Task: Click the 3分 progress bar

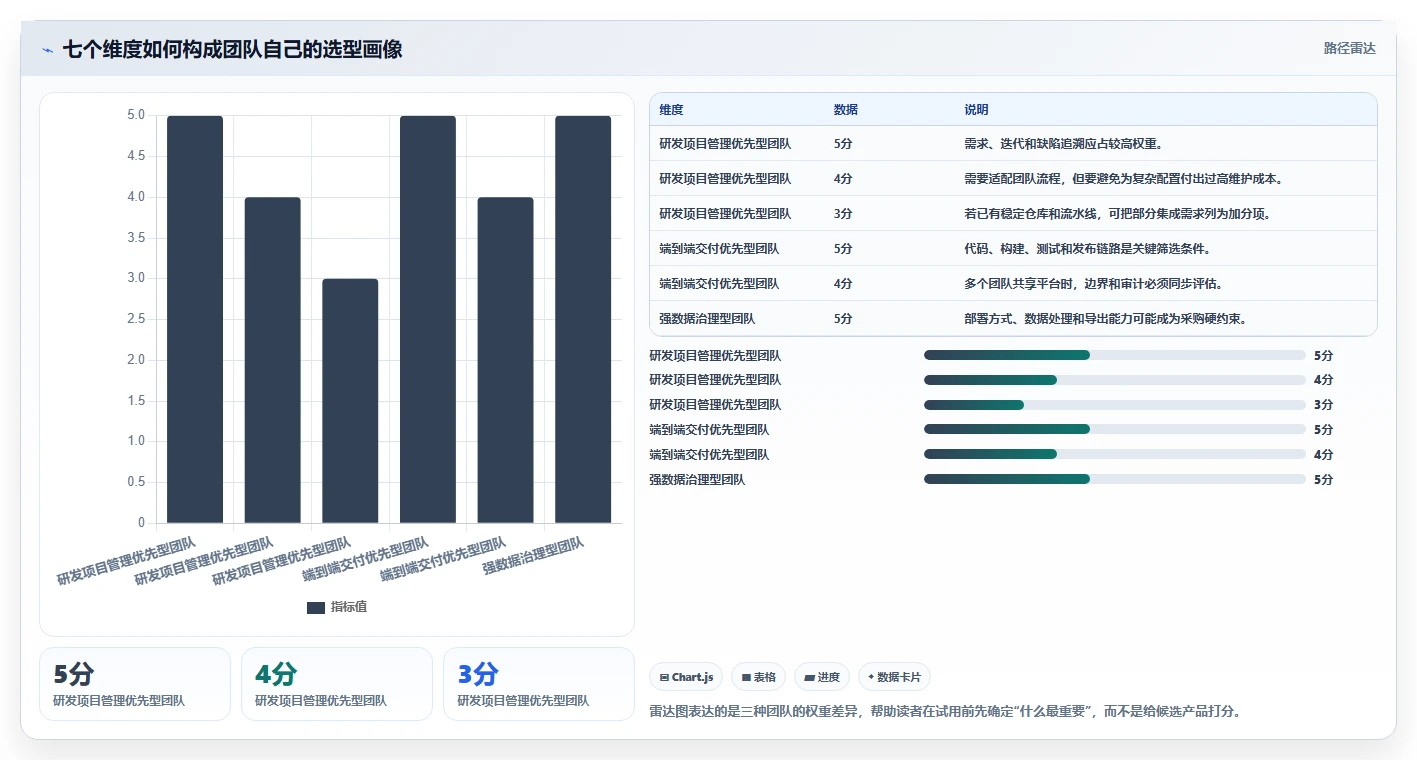Action: click(x=1115, y=405)
